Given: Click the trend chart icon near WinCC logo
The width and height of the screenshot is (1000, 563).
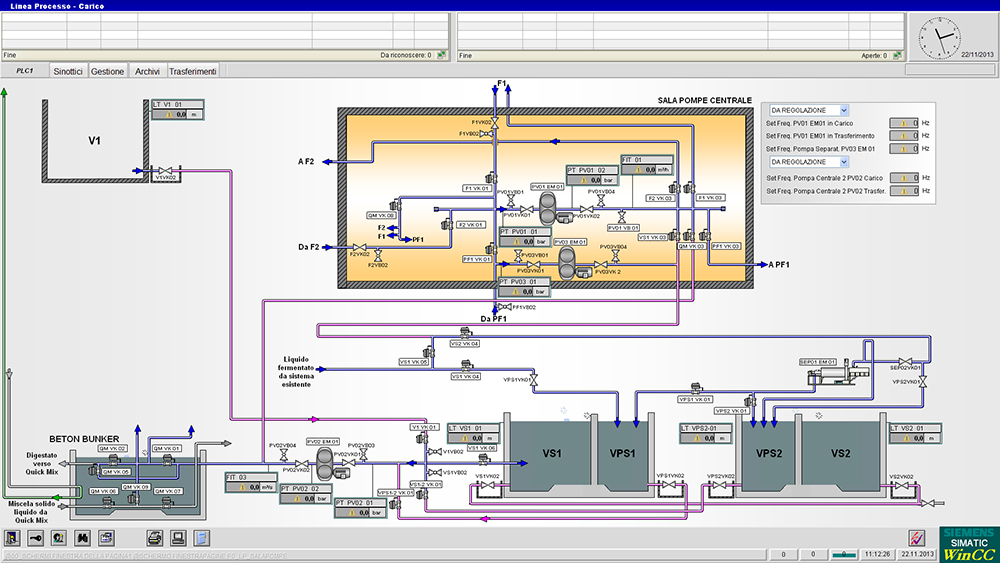Looking at the screenshot, I should [x=916, y=538].
